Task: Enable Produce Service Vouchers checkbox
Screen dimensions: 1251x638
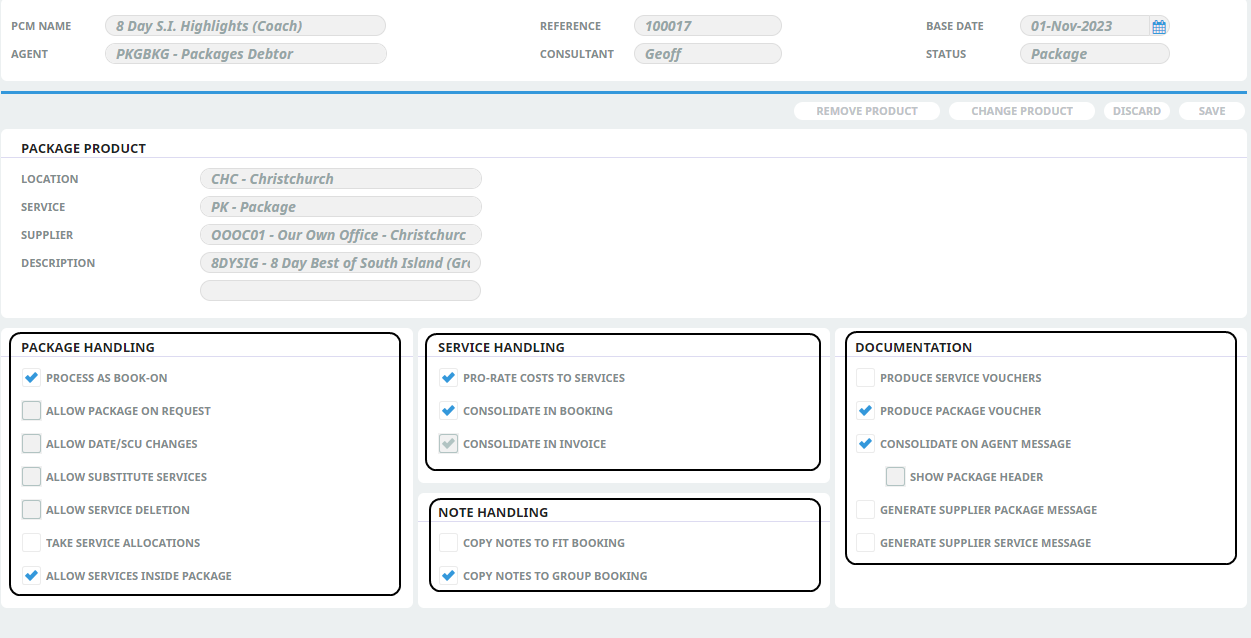Action: click(865, 378)
